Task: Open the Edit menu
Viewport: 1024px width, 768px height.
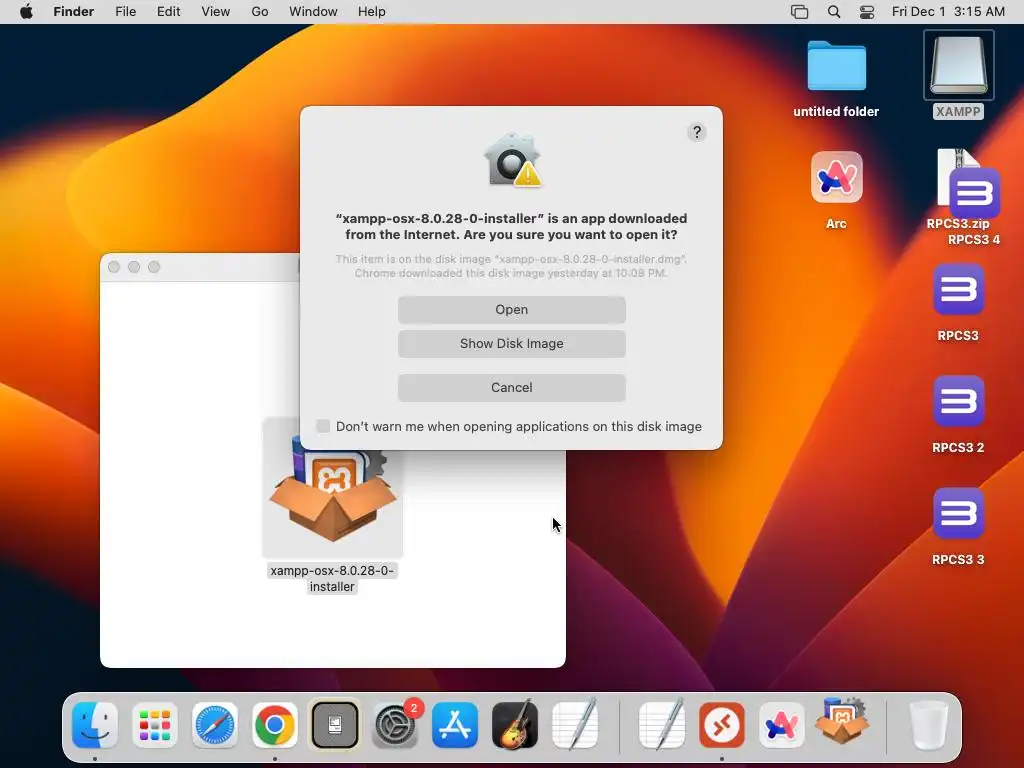Action: pos(168,12)
